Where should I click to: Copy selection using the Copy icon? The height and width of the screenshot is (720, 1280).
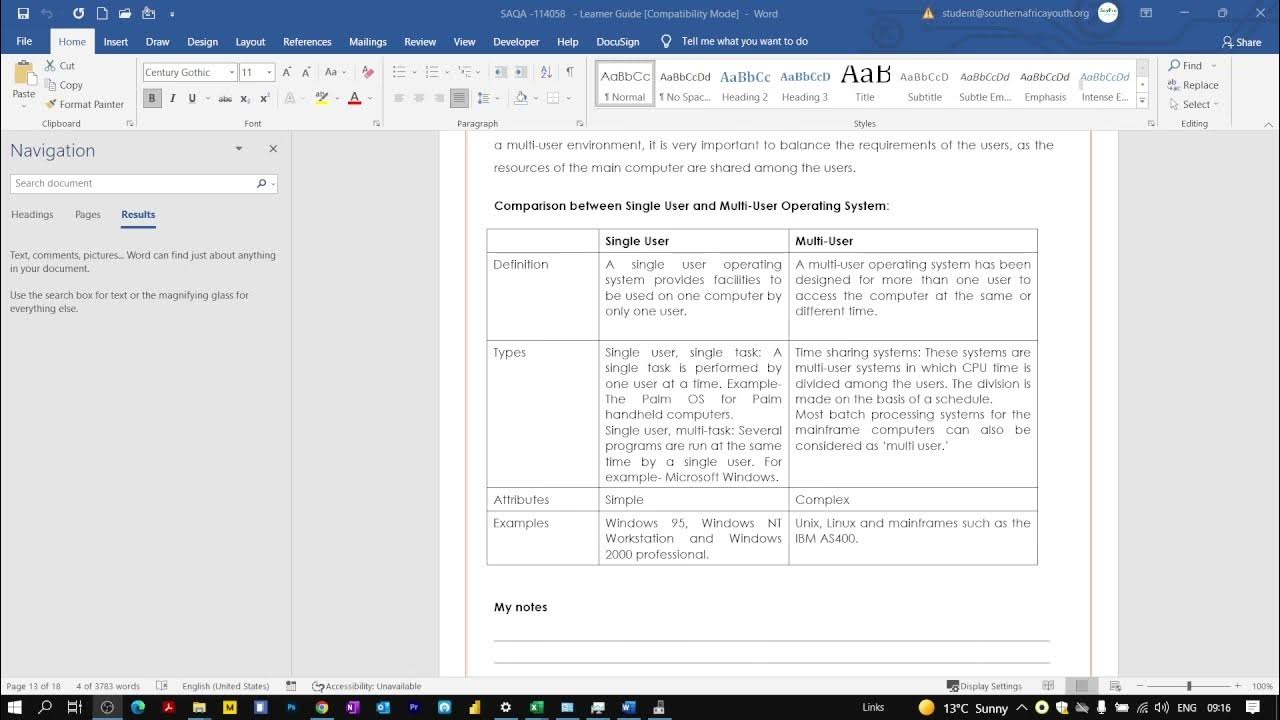(51, 85)
